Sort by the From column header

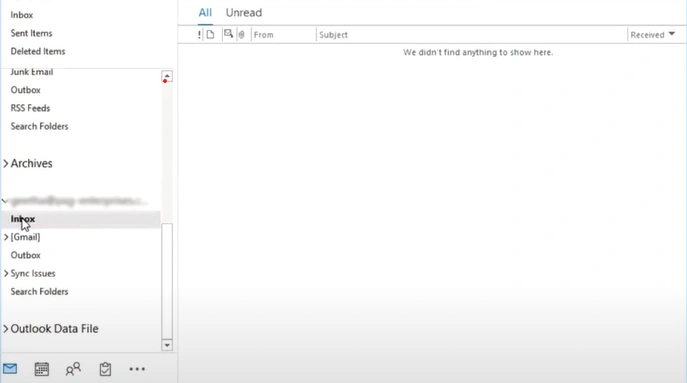[x=264, y=35]
